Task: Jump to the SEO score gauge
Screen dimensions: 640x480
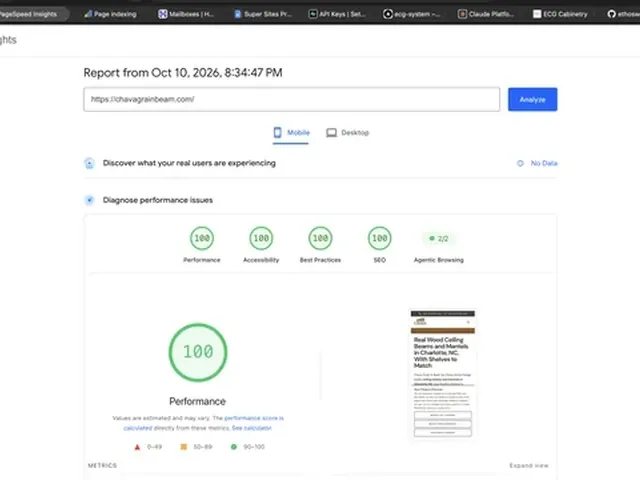Action: [380, 238]
